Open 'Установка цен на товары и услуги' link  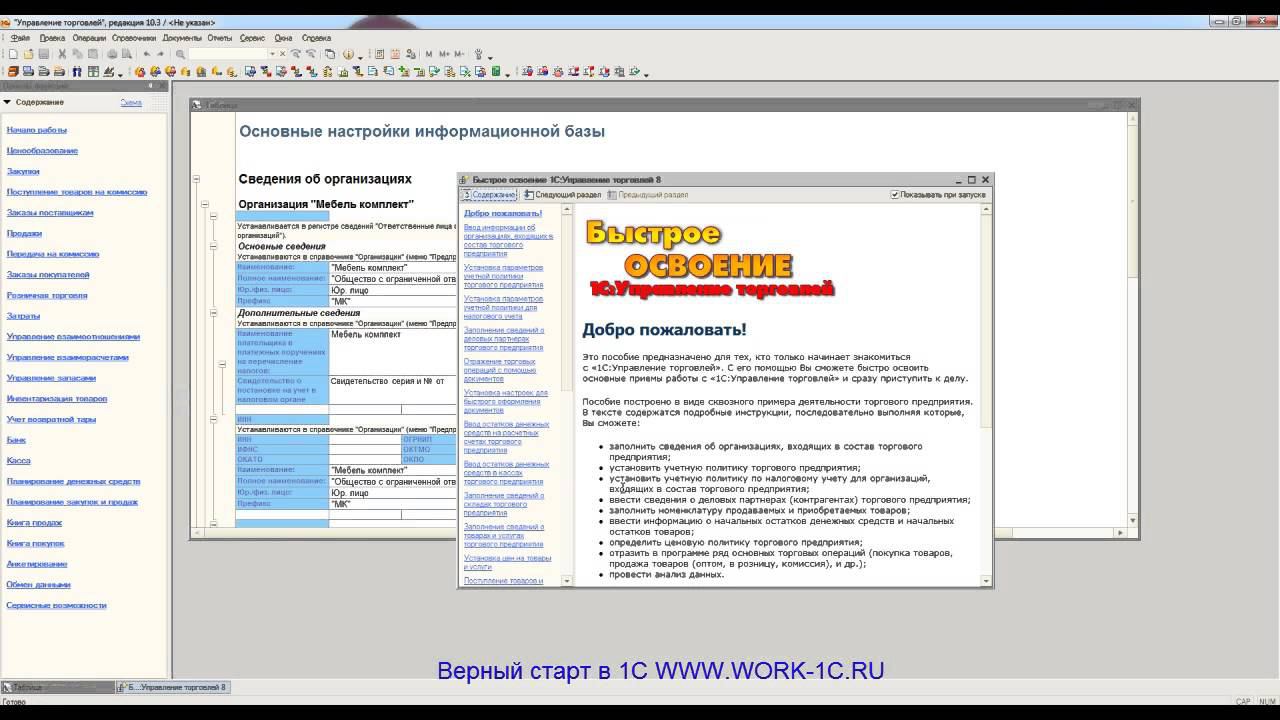(x=507, y=563)
